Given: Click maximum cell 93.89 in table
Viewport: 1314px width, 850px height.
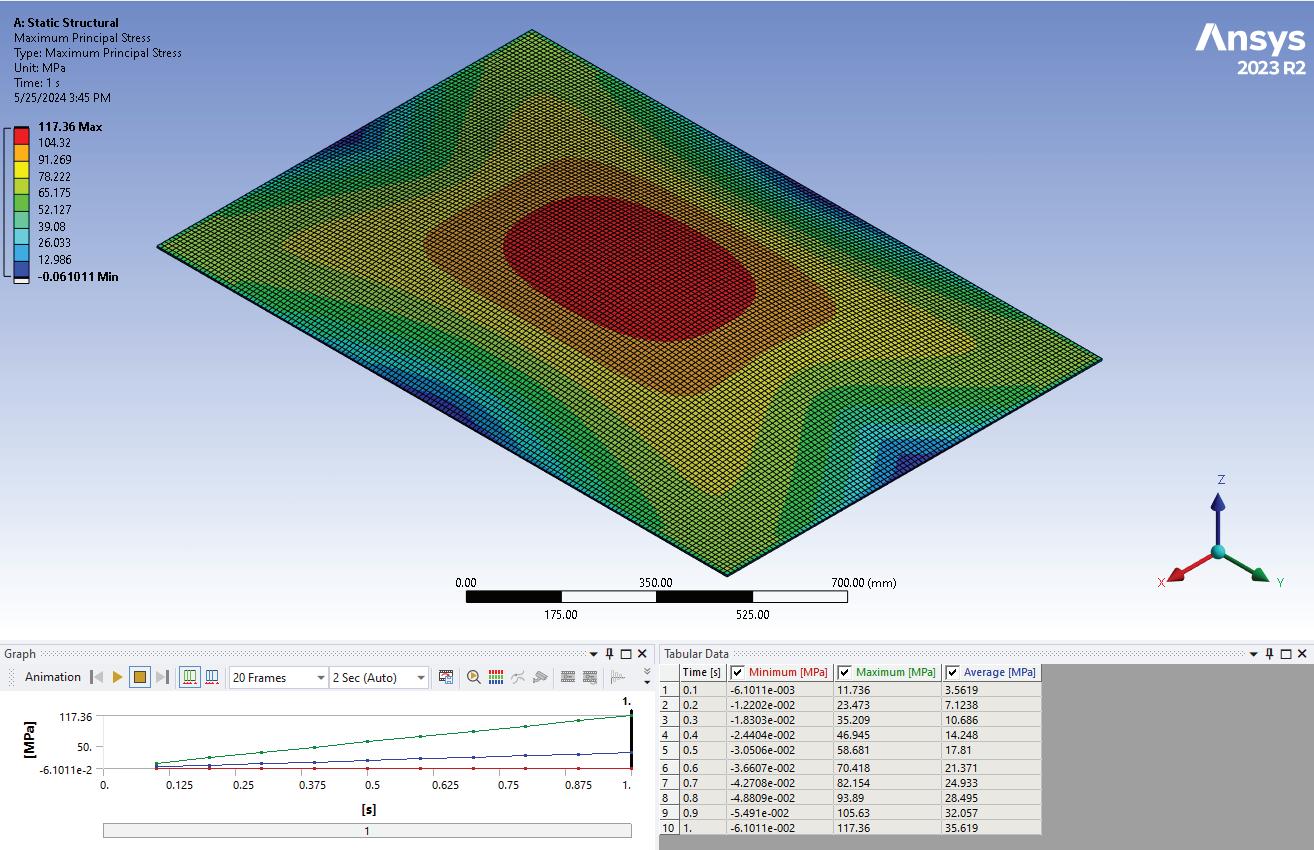Looking at the screenshot, I should [887, 798].
